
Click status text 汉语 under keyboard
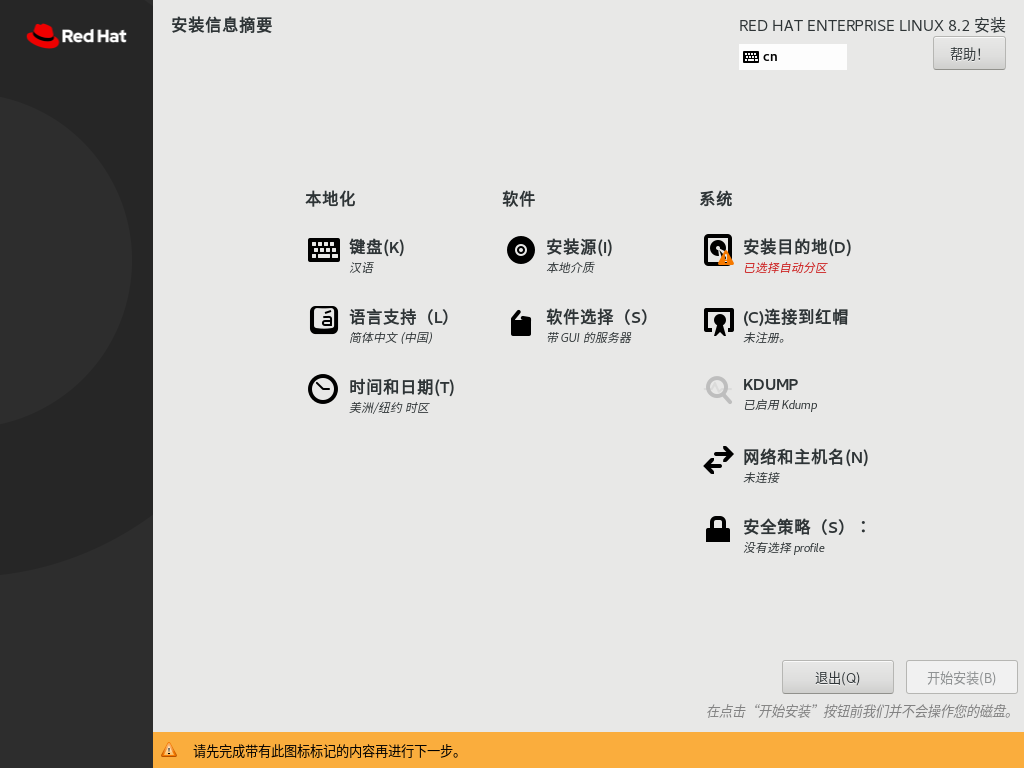coord(361,268)
